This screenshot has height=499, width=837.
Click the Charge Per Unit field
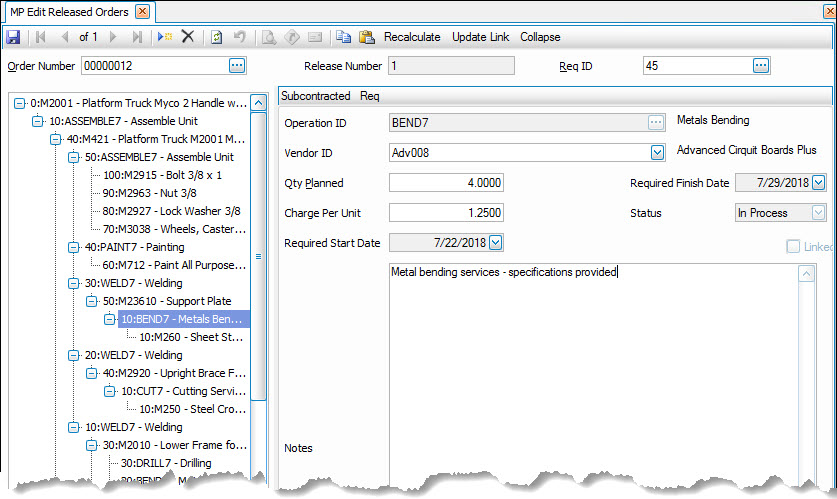(x=446, y=213)
